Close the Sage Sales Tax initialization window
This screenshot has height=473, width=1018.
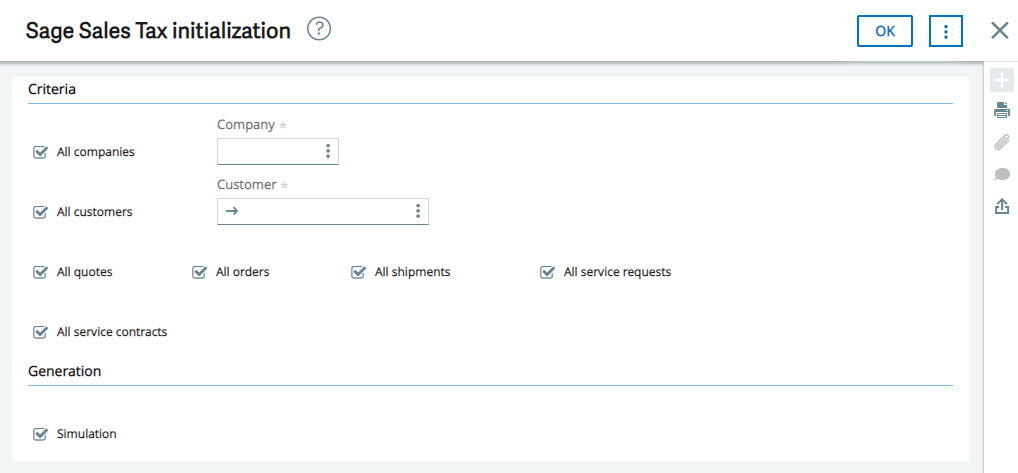pyautogui.click(x=1000, y=30)
